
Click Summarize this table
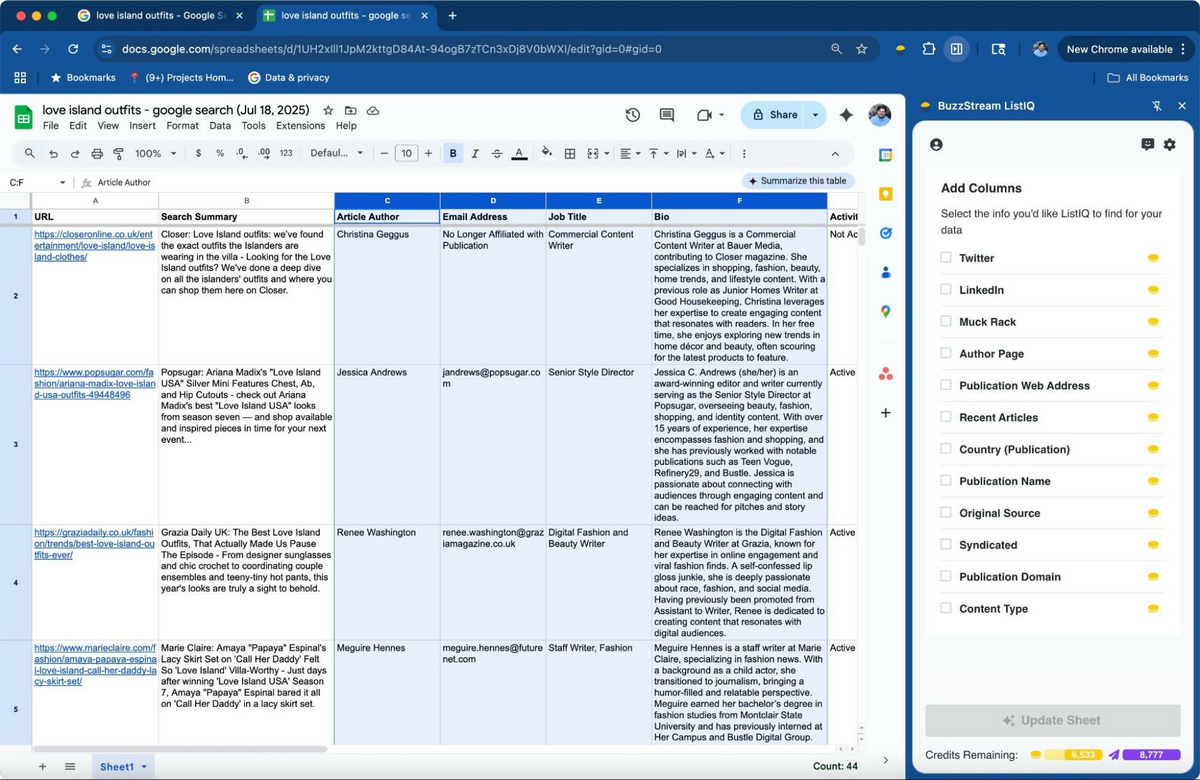[798, 180]
